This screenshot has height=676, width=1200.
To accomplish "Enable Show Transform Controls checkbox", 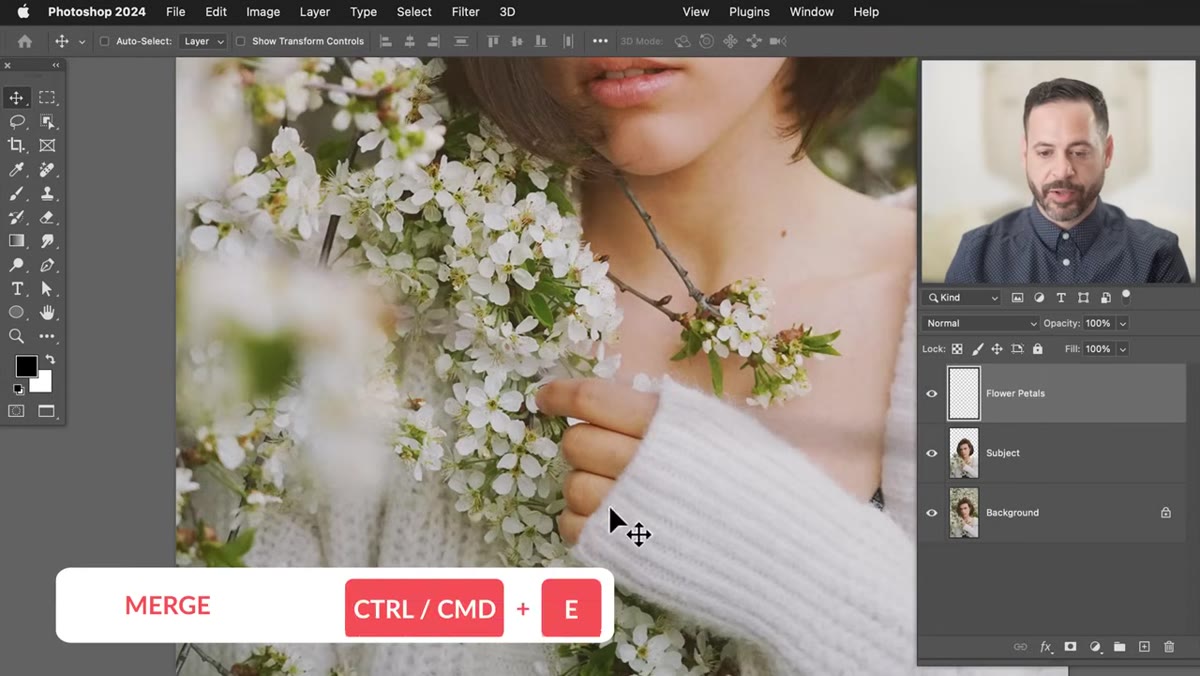I will 240,41.
